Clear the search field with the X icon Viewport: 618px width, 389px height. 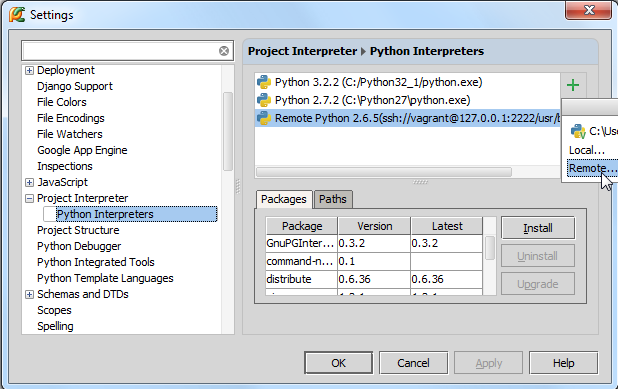coord(224,51)
